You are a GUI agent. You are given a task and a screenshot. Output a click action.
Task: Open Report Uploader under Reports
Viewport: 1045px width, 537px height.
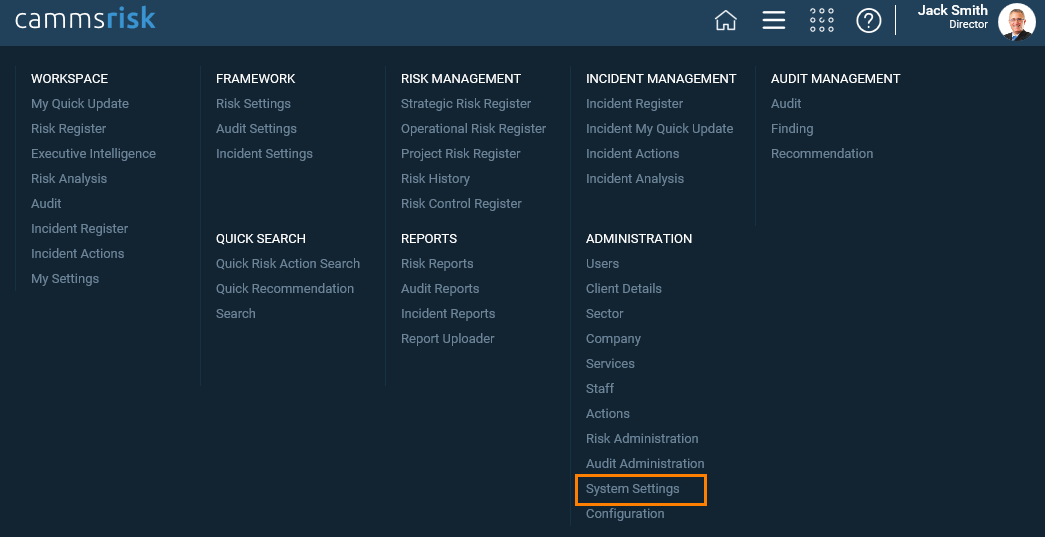[447, 338]
